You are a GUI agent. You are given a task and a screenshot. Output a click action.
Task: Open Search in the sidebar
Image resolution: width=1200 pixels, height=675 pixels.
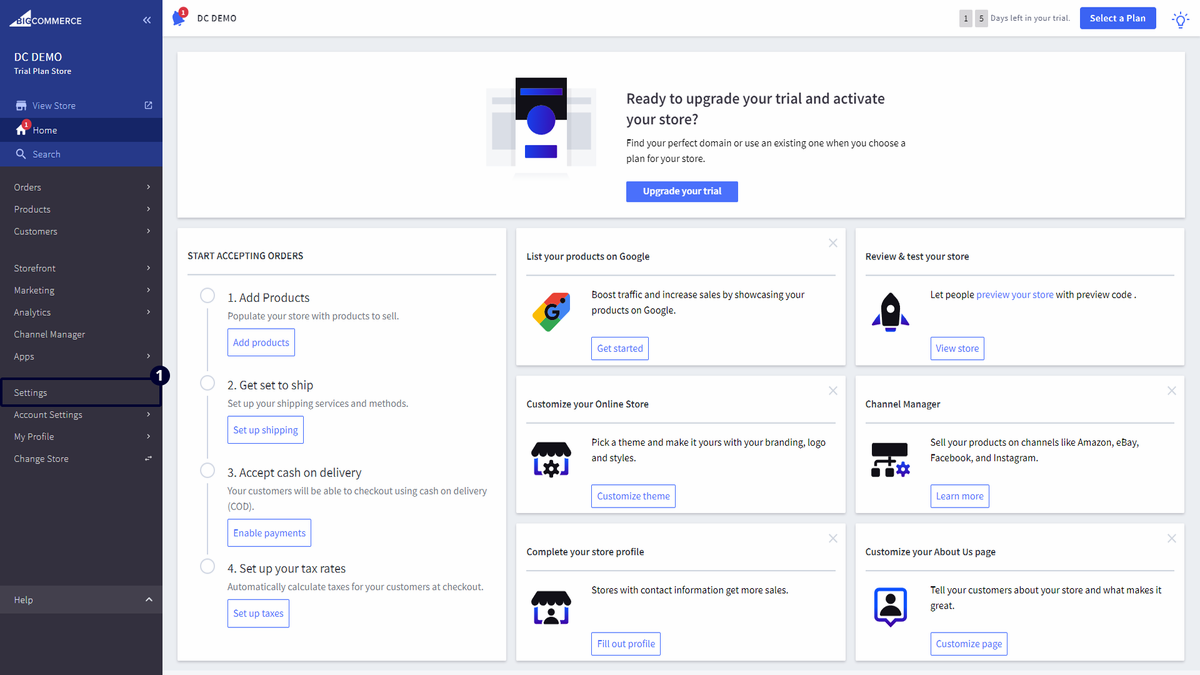[x=81, y=154]
